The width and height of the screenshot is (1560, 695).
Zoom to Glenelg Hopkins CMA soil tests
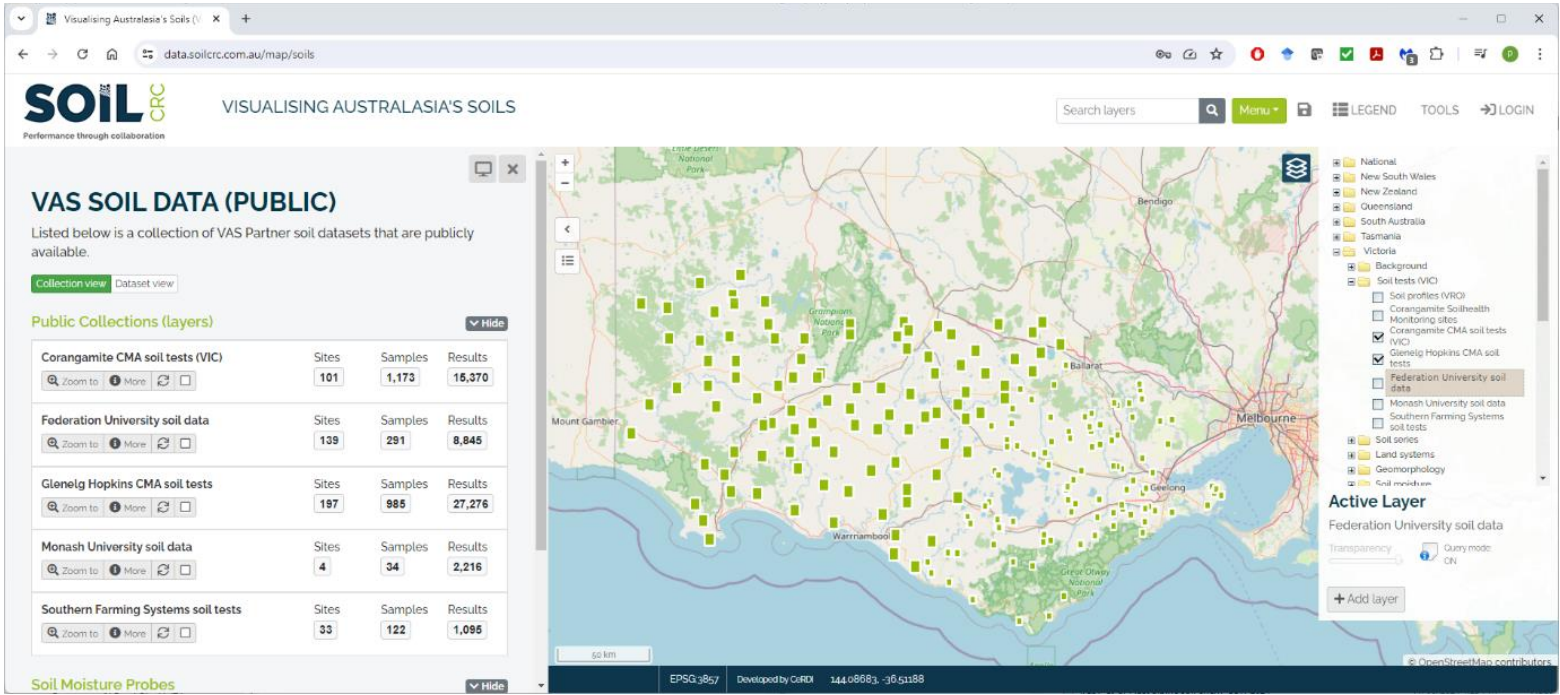click(71, 507)
